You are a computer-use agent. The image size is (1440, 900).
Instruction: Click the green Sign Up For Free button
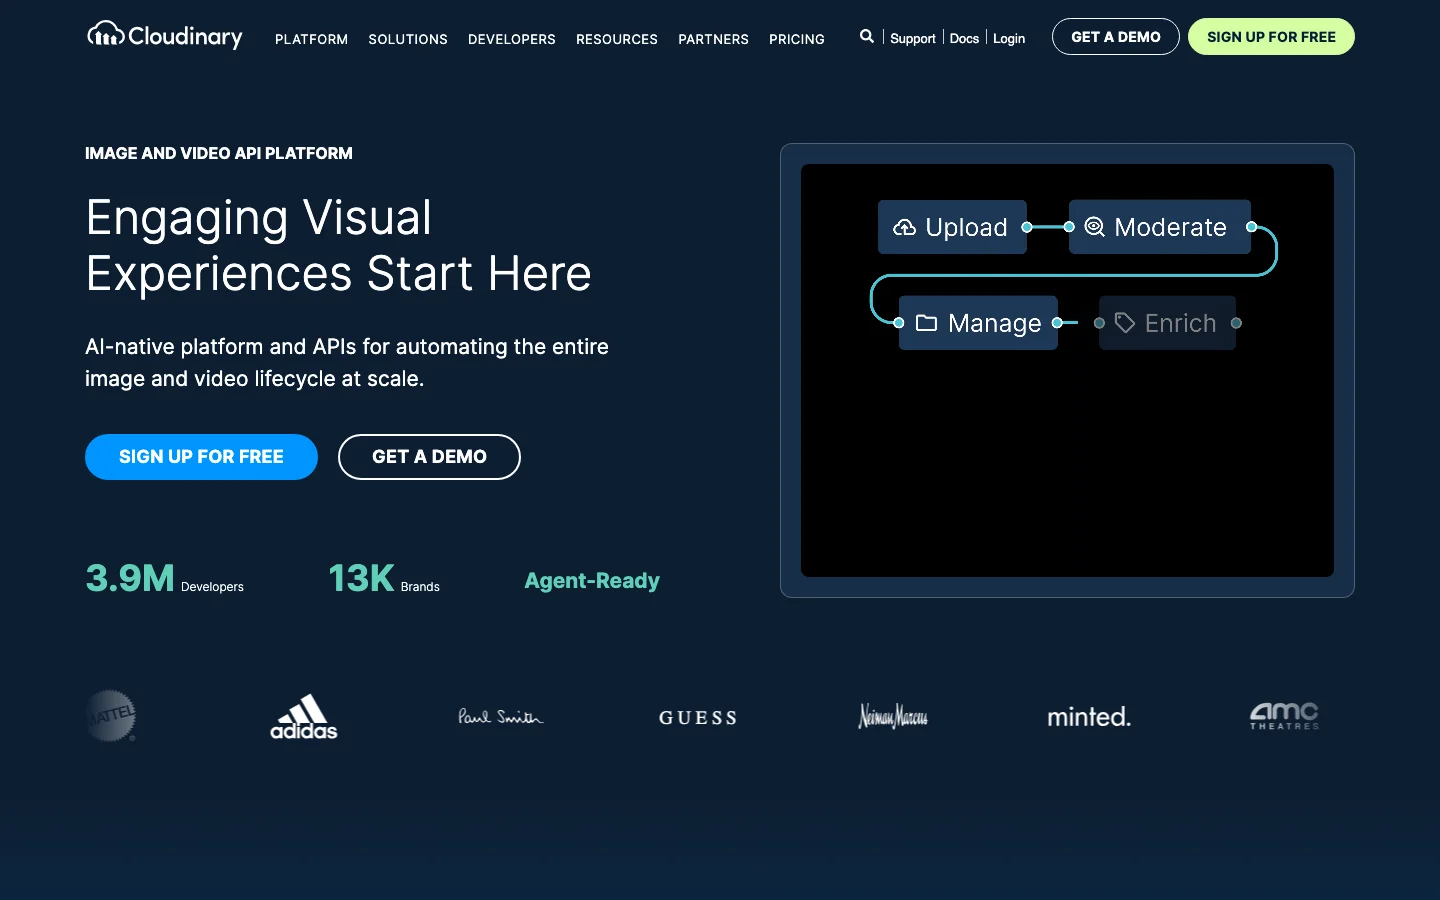click(x=1271, y=37)
